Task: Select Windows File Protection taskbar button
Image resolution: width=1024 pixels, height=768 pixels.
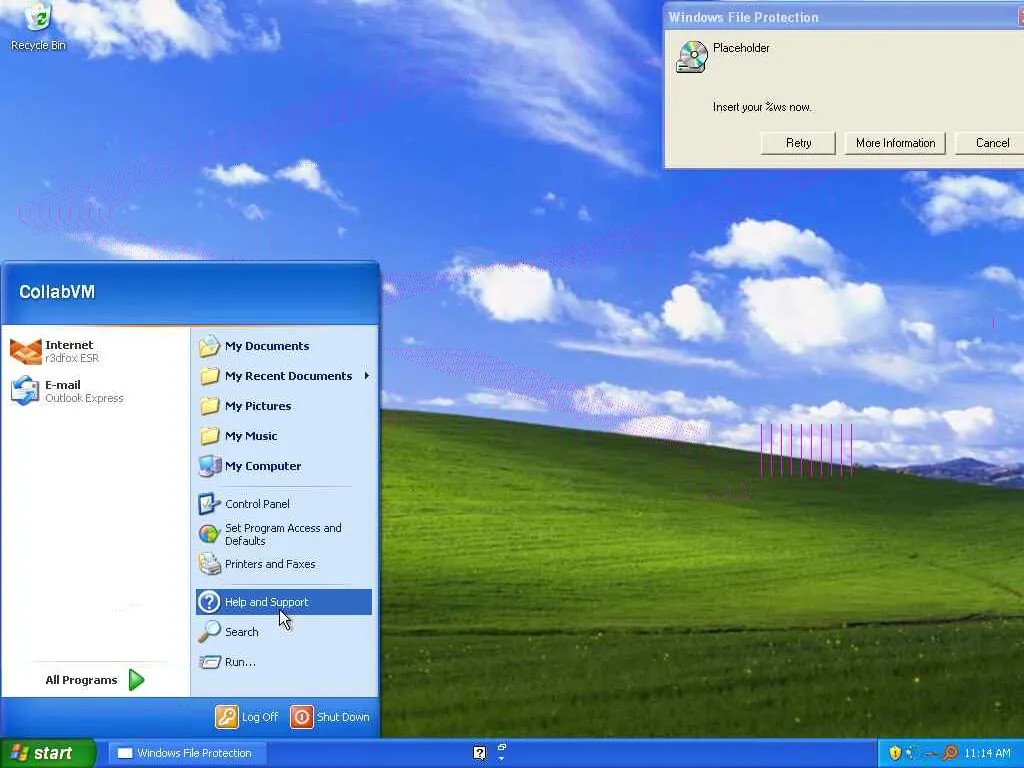Action: point(187,753)
